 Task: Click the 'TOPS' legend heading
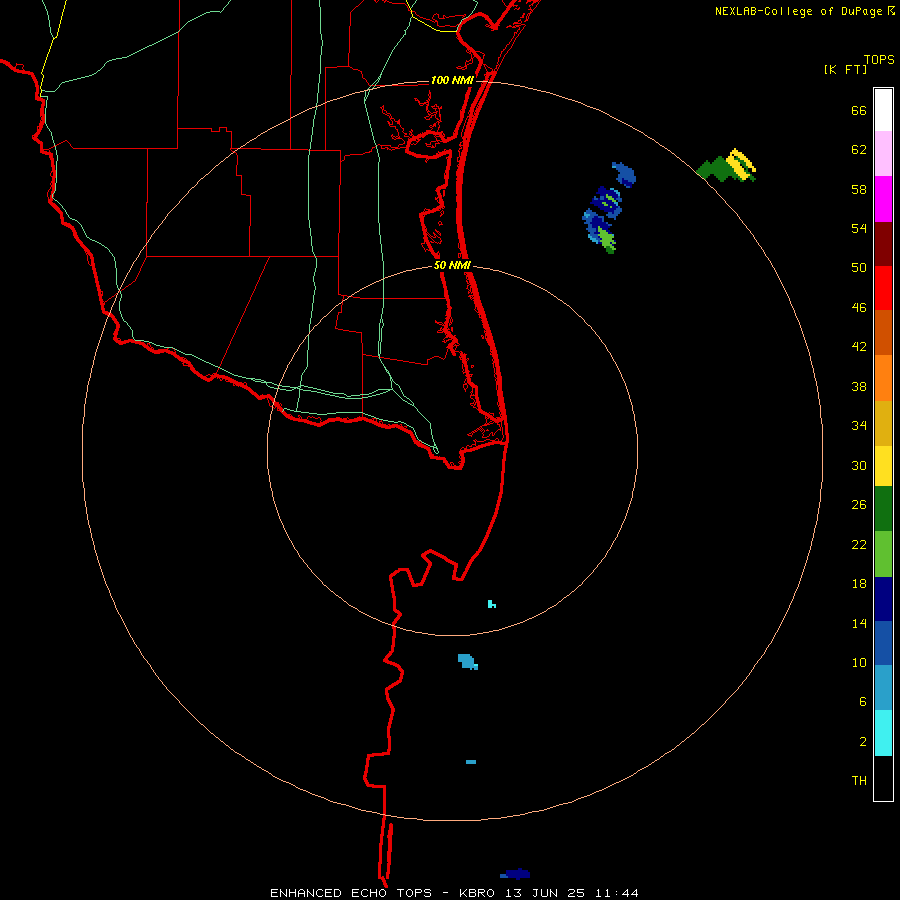coord(879,60)
